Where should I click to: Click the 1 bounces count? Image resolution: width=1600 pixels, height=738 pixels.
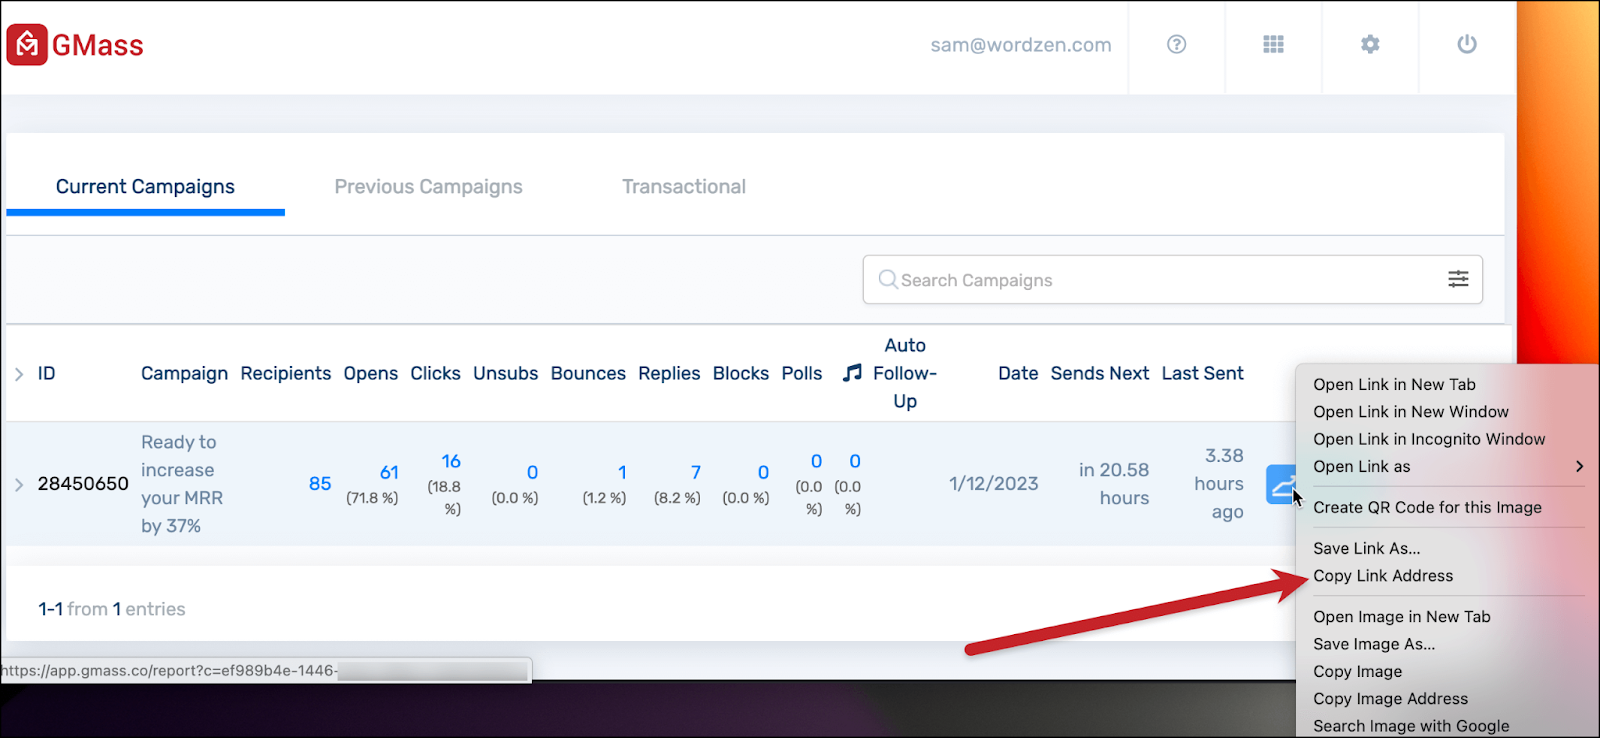[x=622, y=473]
